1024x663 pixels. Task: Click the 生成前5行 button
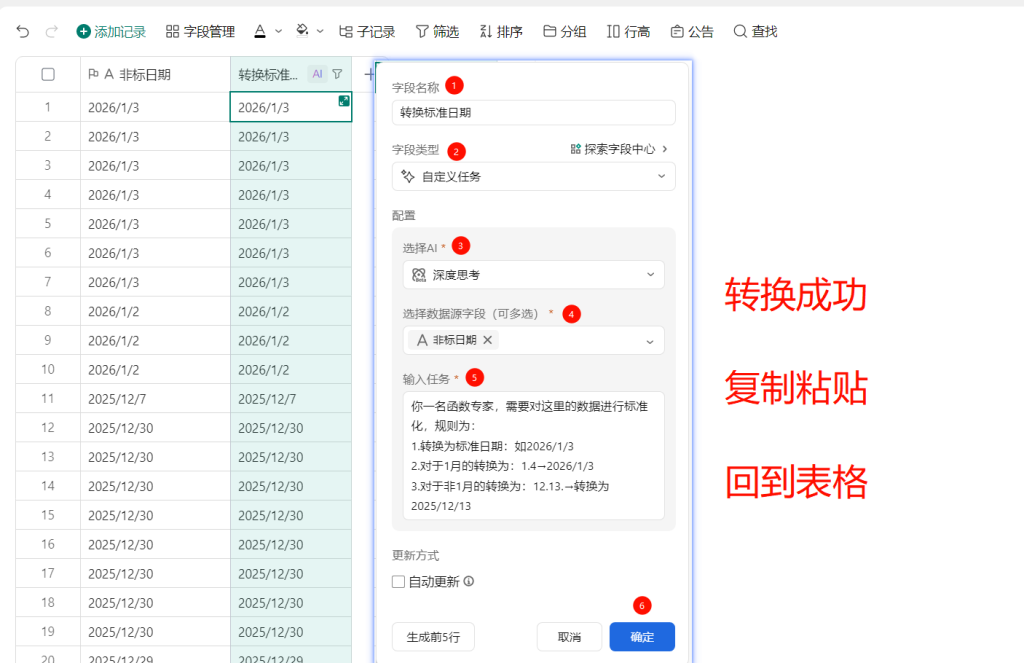click(x=433, y=637)
